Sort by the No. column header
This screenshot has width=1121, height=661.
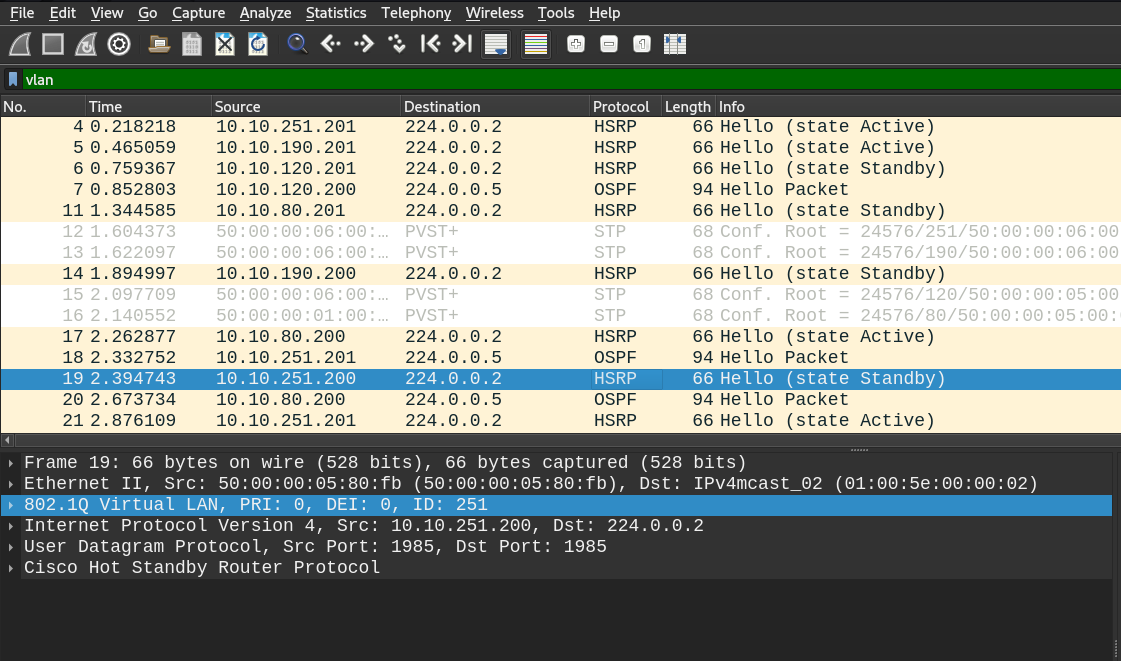[43, 106]
